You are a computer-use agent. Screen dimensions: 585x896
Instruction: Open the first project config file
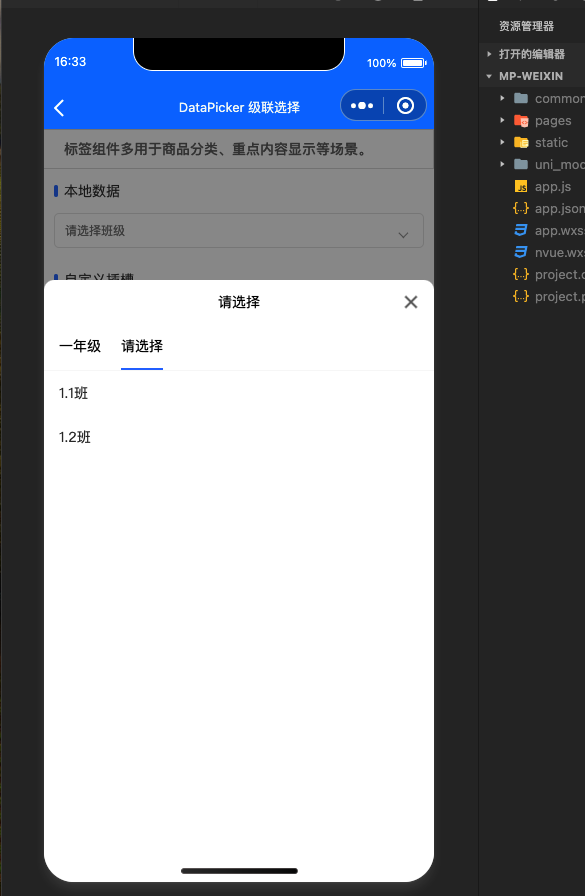point(548,274)
